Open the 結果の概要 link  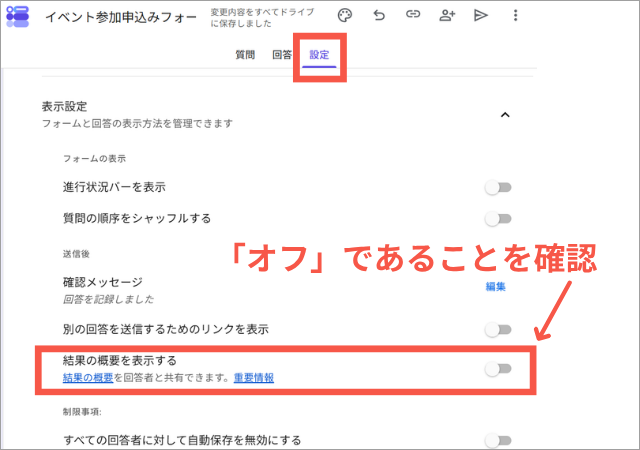[88, 378]
